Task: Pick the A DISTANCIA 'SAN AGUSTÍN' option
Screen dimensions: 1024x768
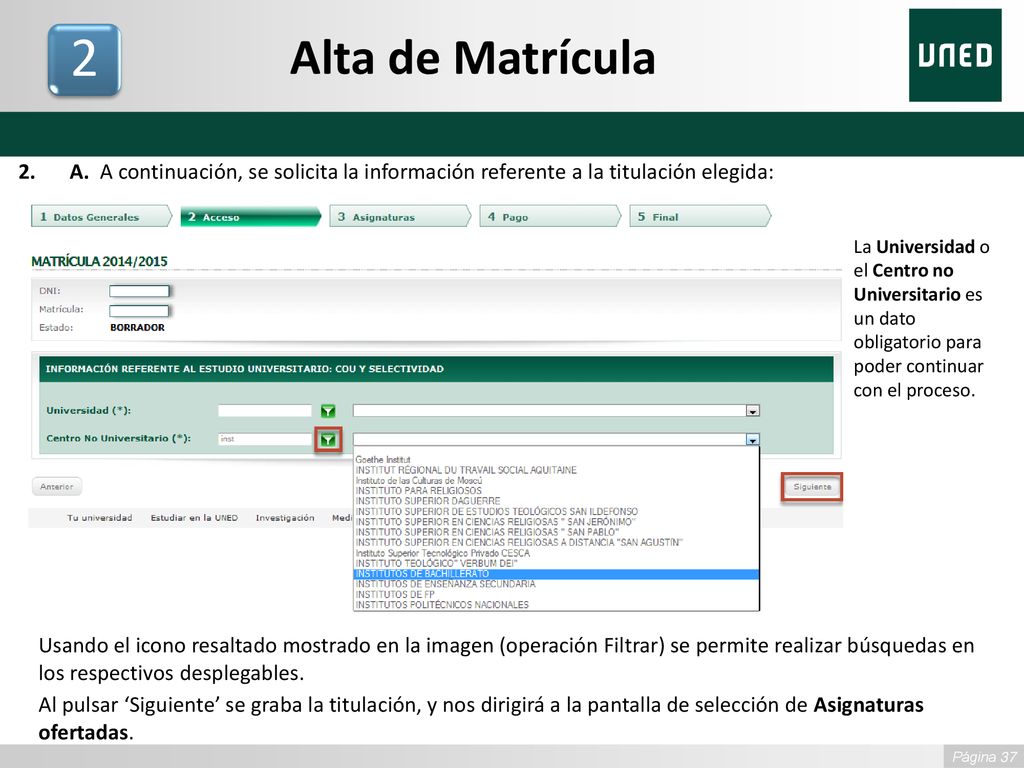Action: 556,543
